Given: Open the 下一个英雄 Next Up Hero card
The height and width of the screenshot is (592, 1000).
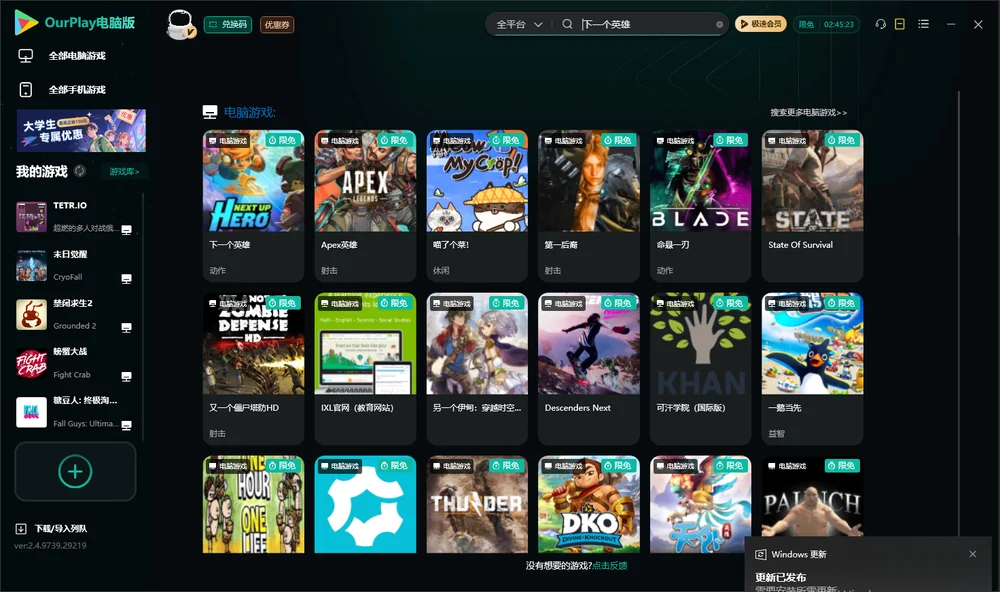Looking at the screenshot, I should tap(253, 205).
